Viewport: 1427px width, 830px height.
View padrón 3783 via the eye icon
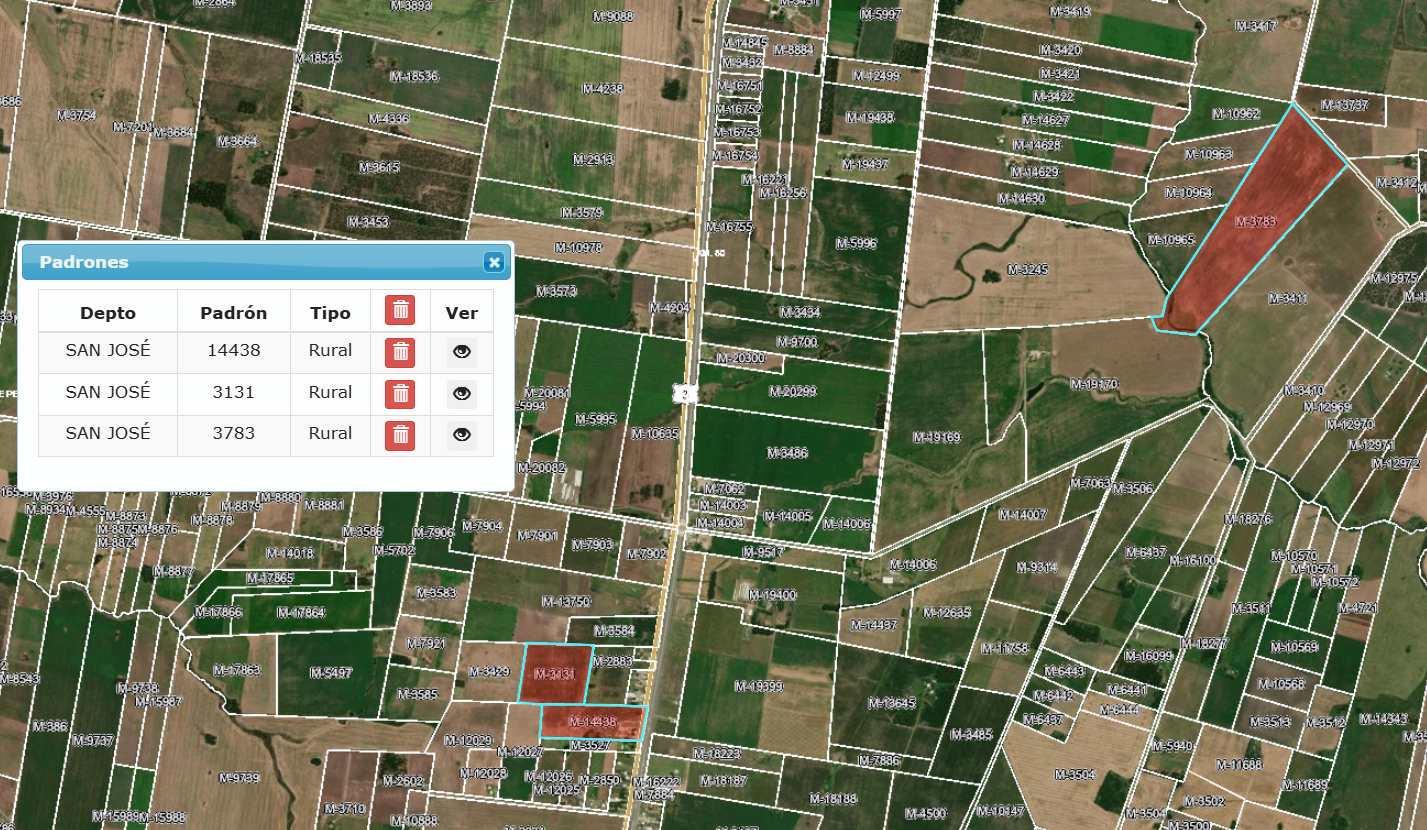(x=461, y=434)
